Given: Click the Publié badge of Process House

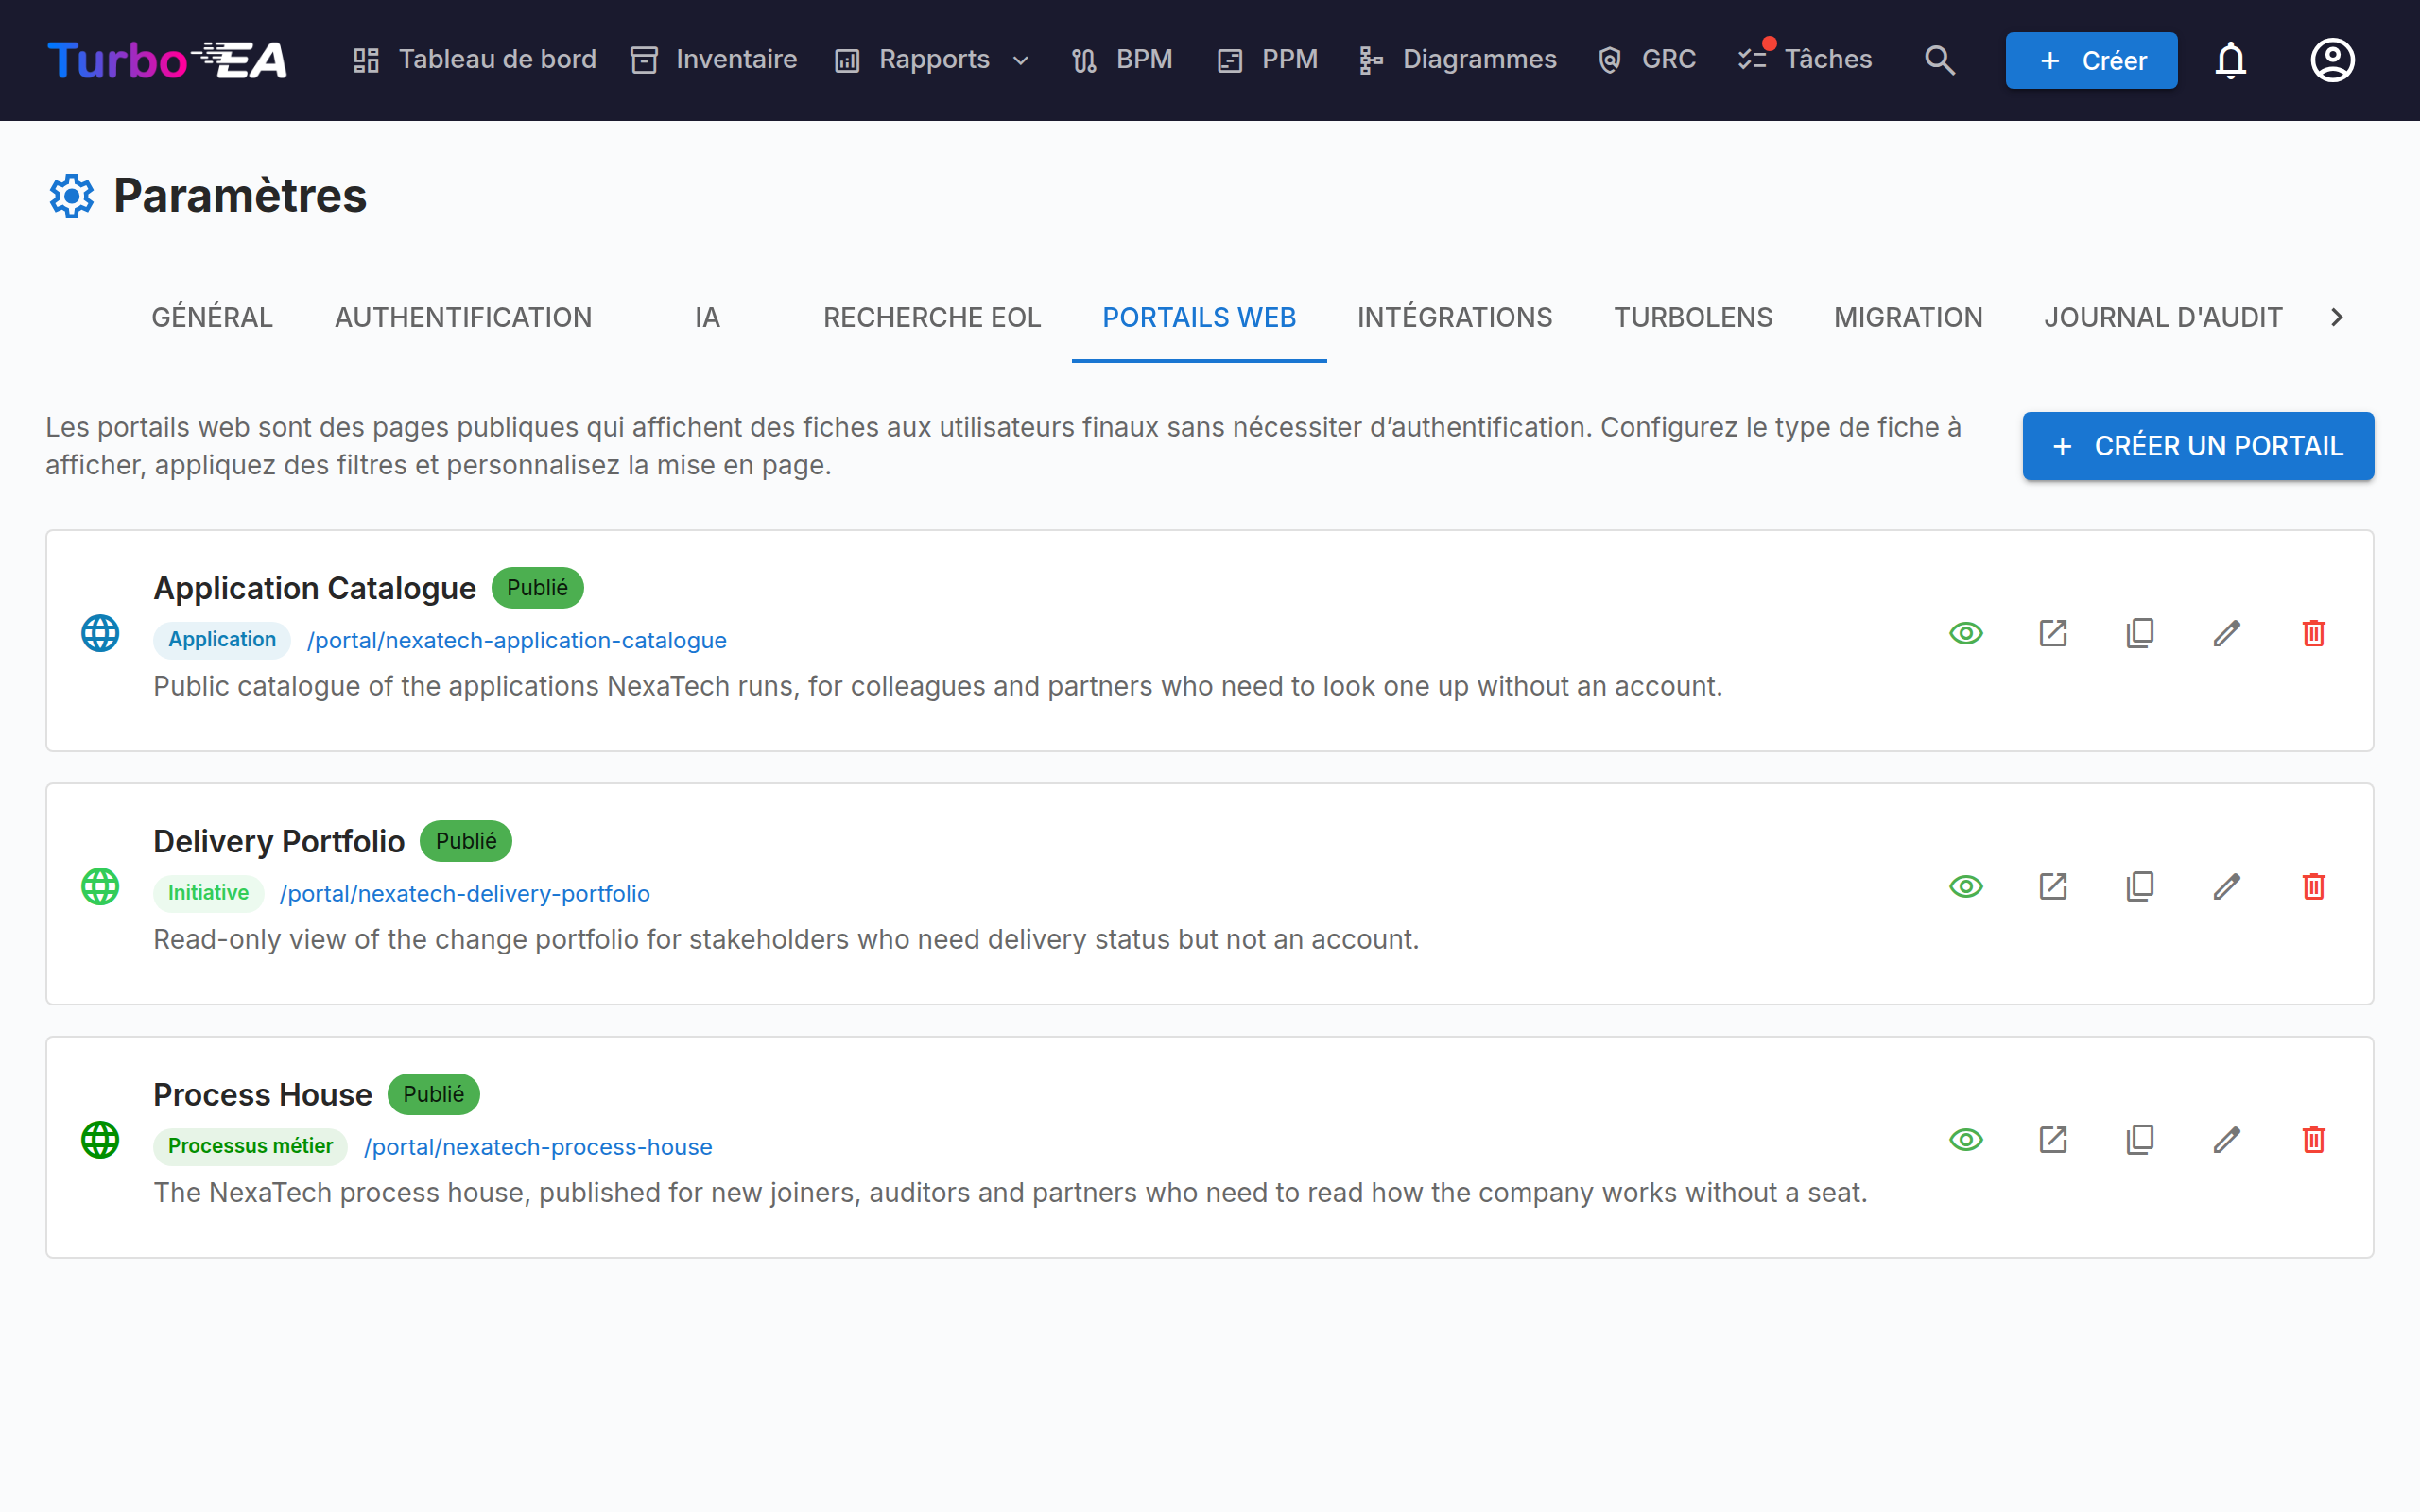Looking at the screenshot, I should click(433, 1094).
